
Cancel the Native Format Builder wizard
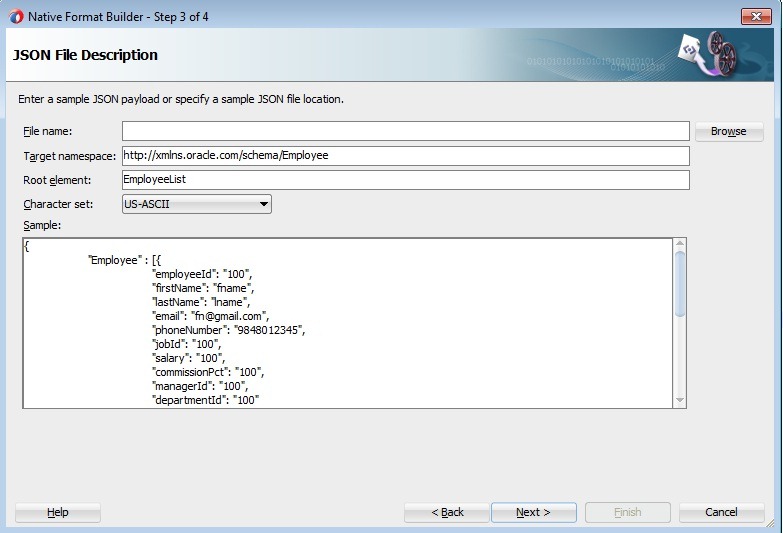721,512
